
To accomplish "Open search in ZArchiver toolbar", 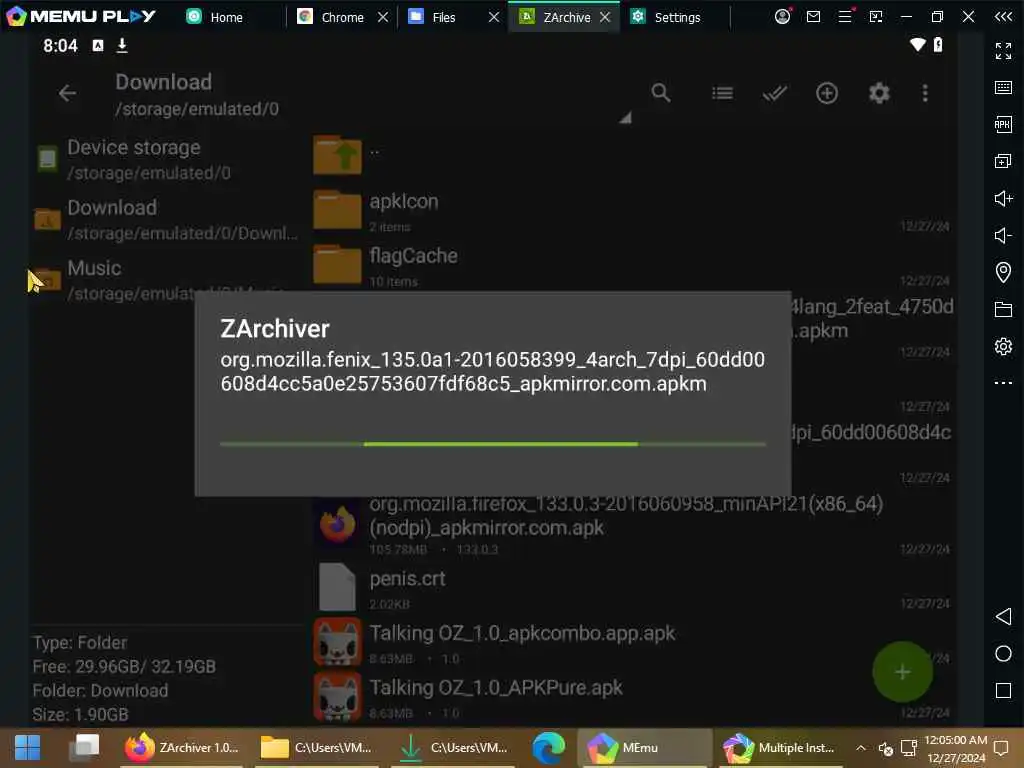I will pos(661,93).
